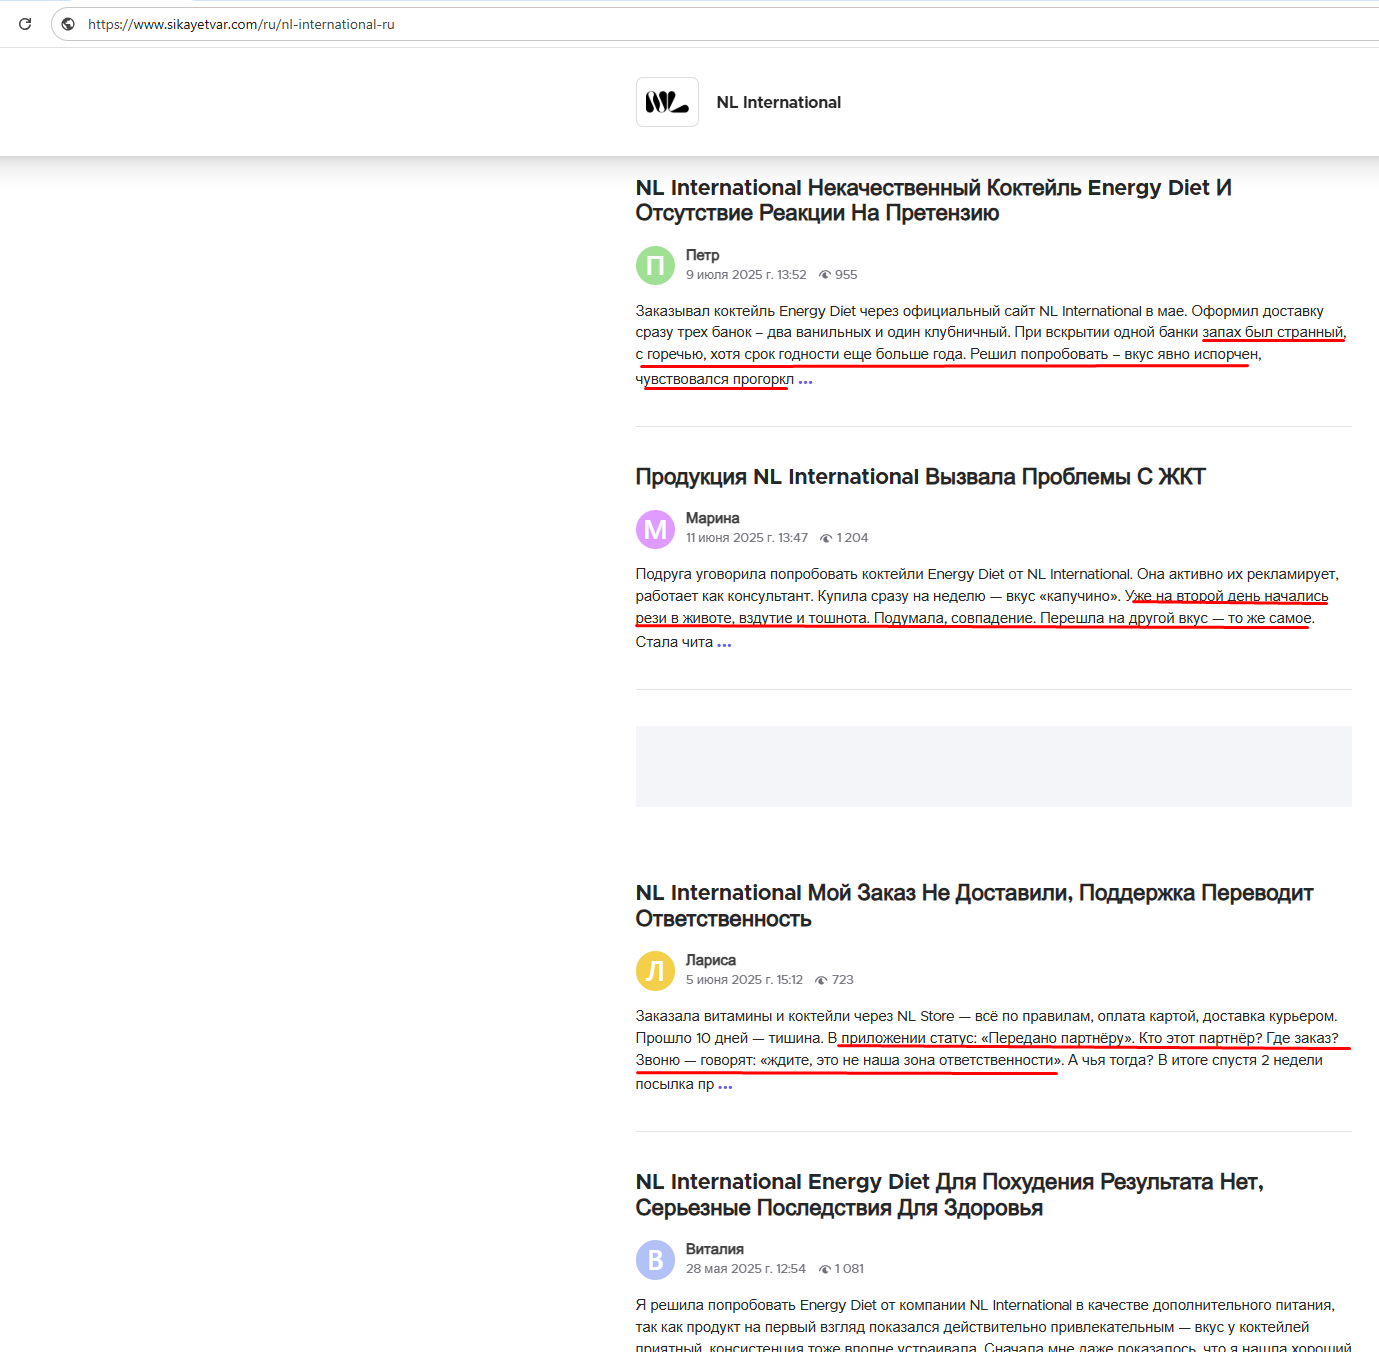This screenshot has width=1379, height=1352.
Task: Select date 28 мая 2025 г. 12:54
Action: click(746, 1268)
